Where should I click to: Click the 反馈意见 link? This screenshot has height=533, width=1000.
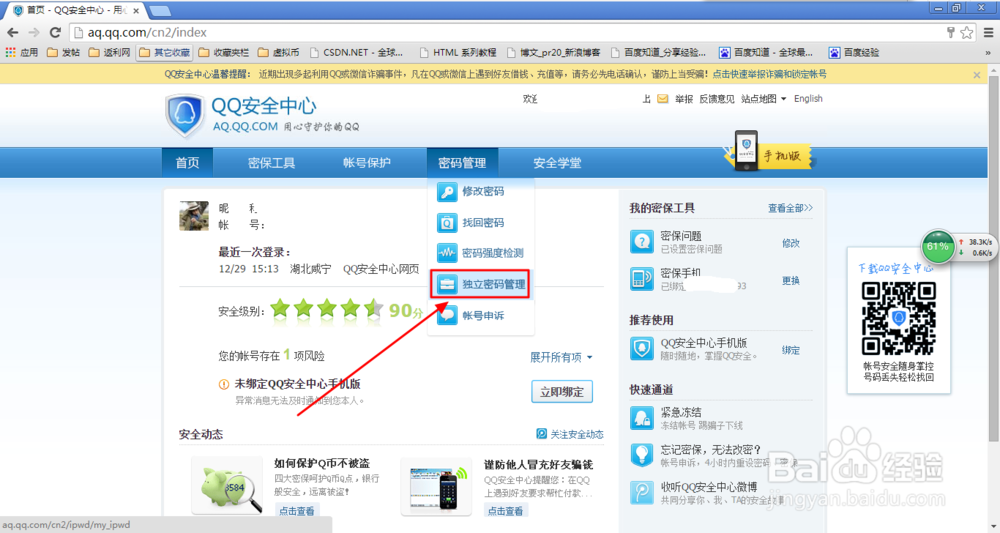[717, 99]
